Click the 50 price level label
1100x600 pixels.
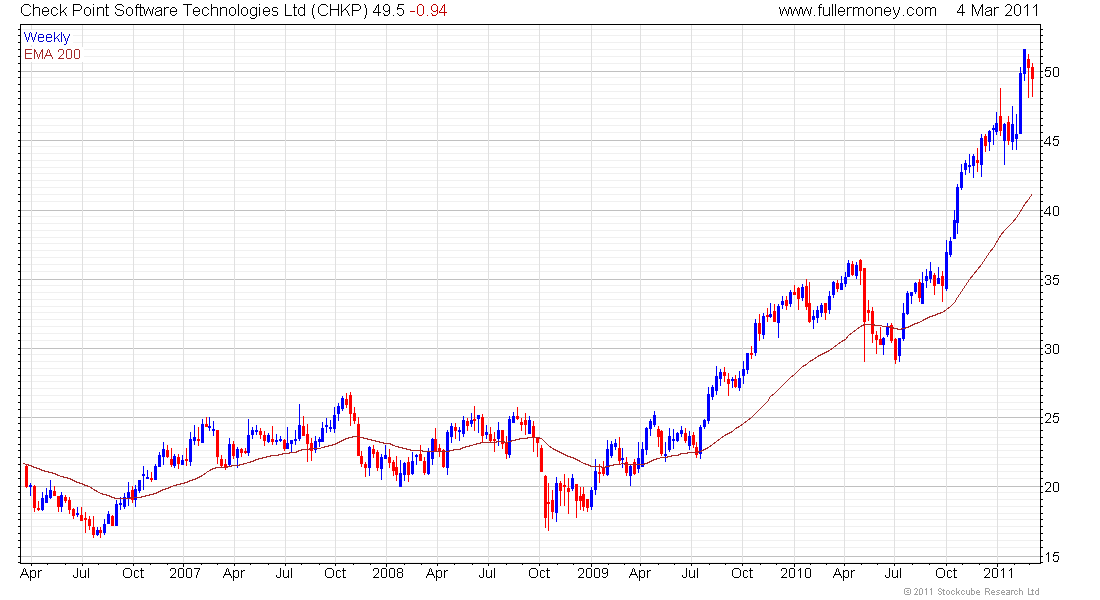[x=1052, y=72]
